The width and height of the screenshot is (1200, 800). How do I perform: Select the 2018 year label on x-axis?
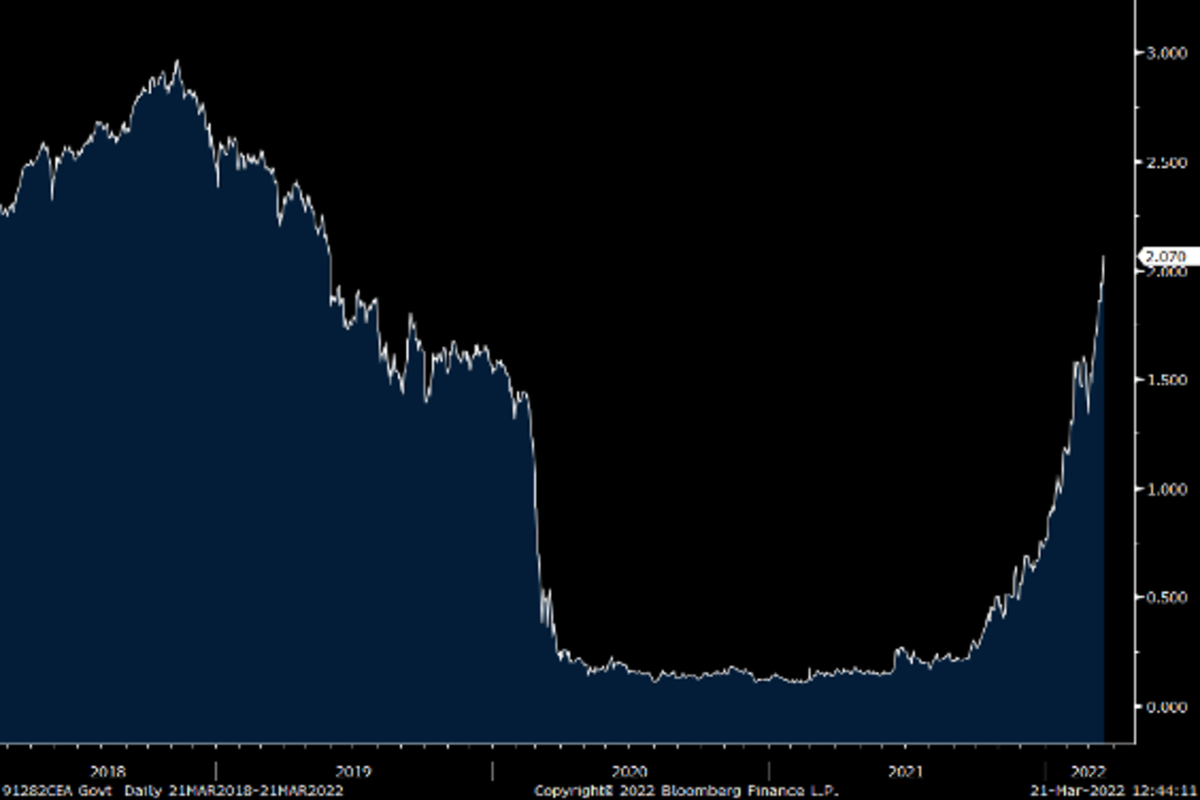pyautogui.click(x=107, y=771)
